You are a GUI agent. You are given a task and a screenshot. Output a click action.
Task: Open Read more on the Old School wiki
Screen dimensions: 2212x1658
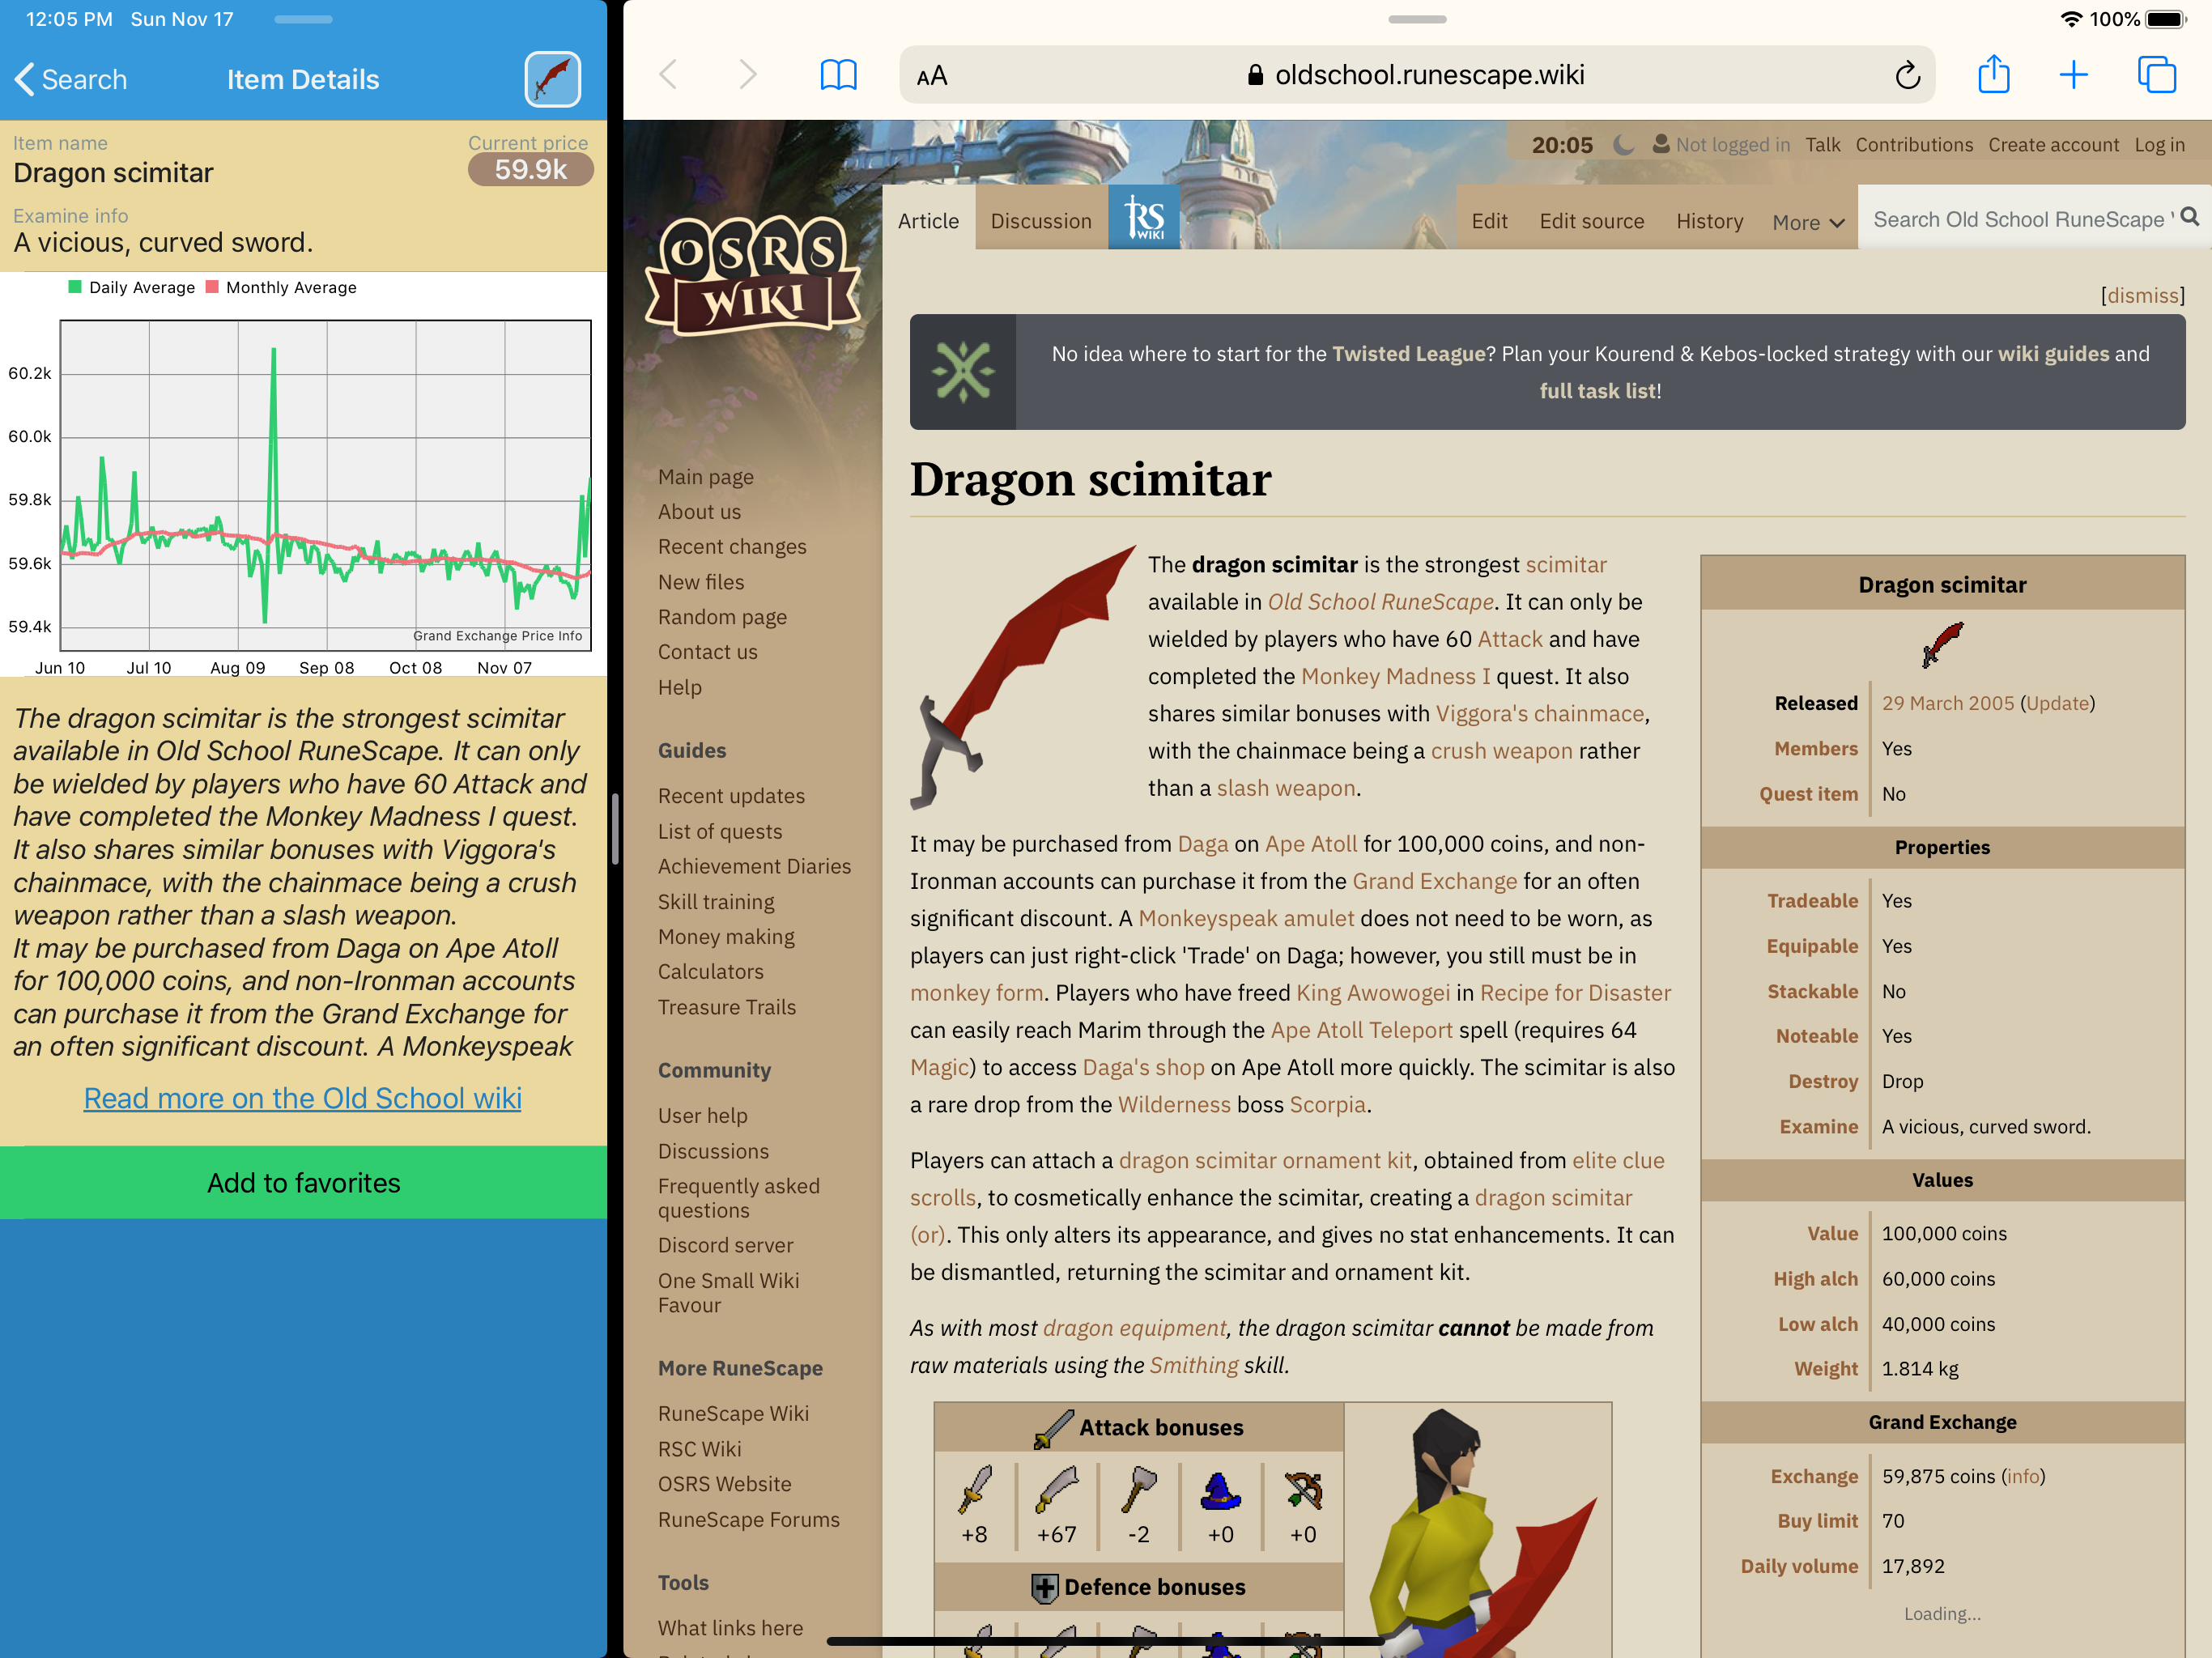[303, 1098]
